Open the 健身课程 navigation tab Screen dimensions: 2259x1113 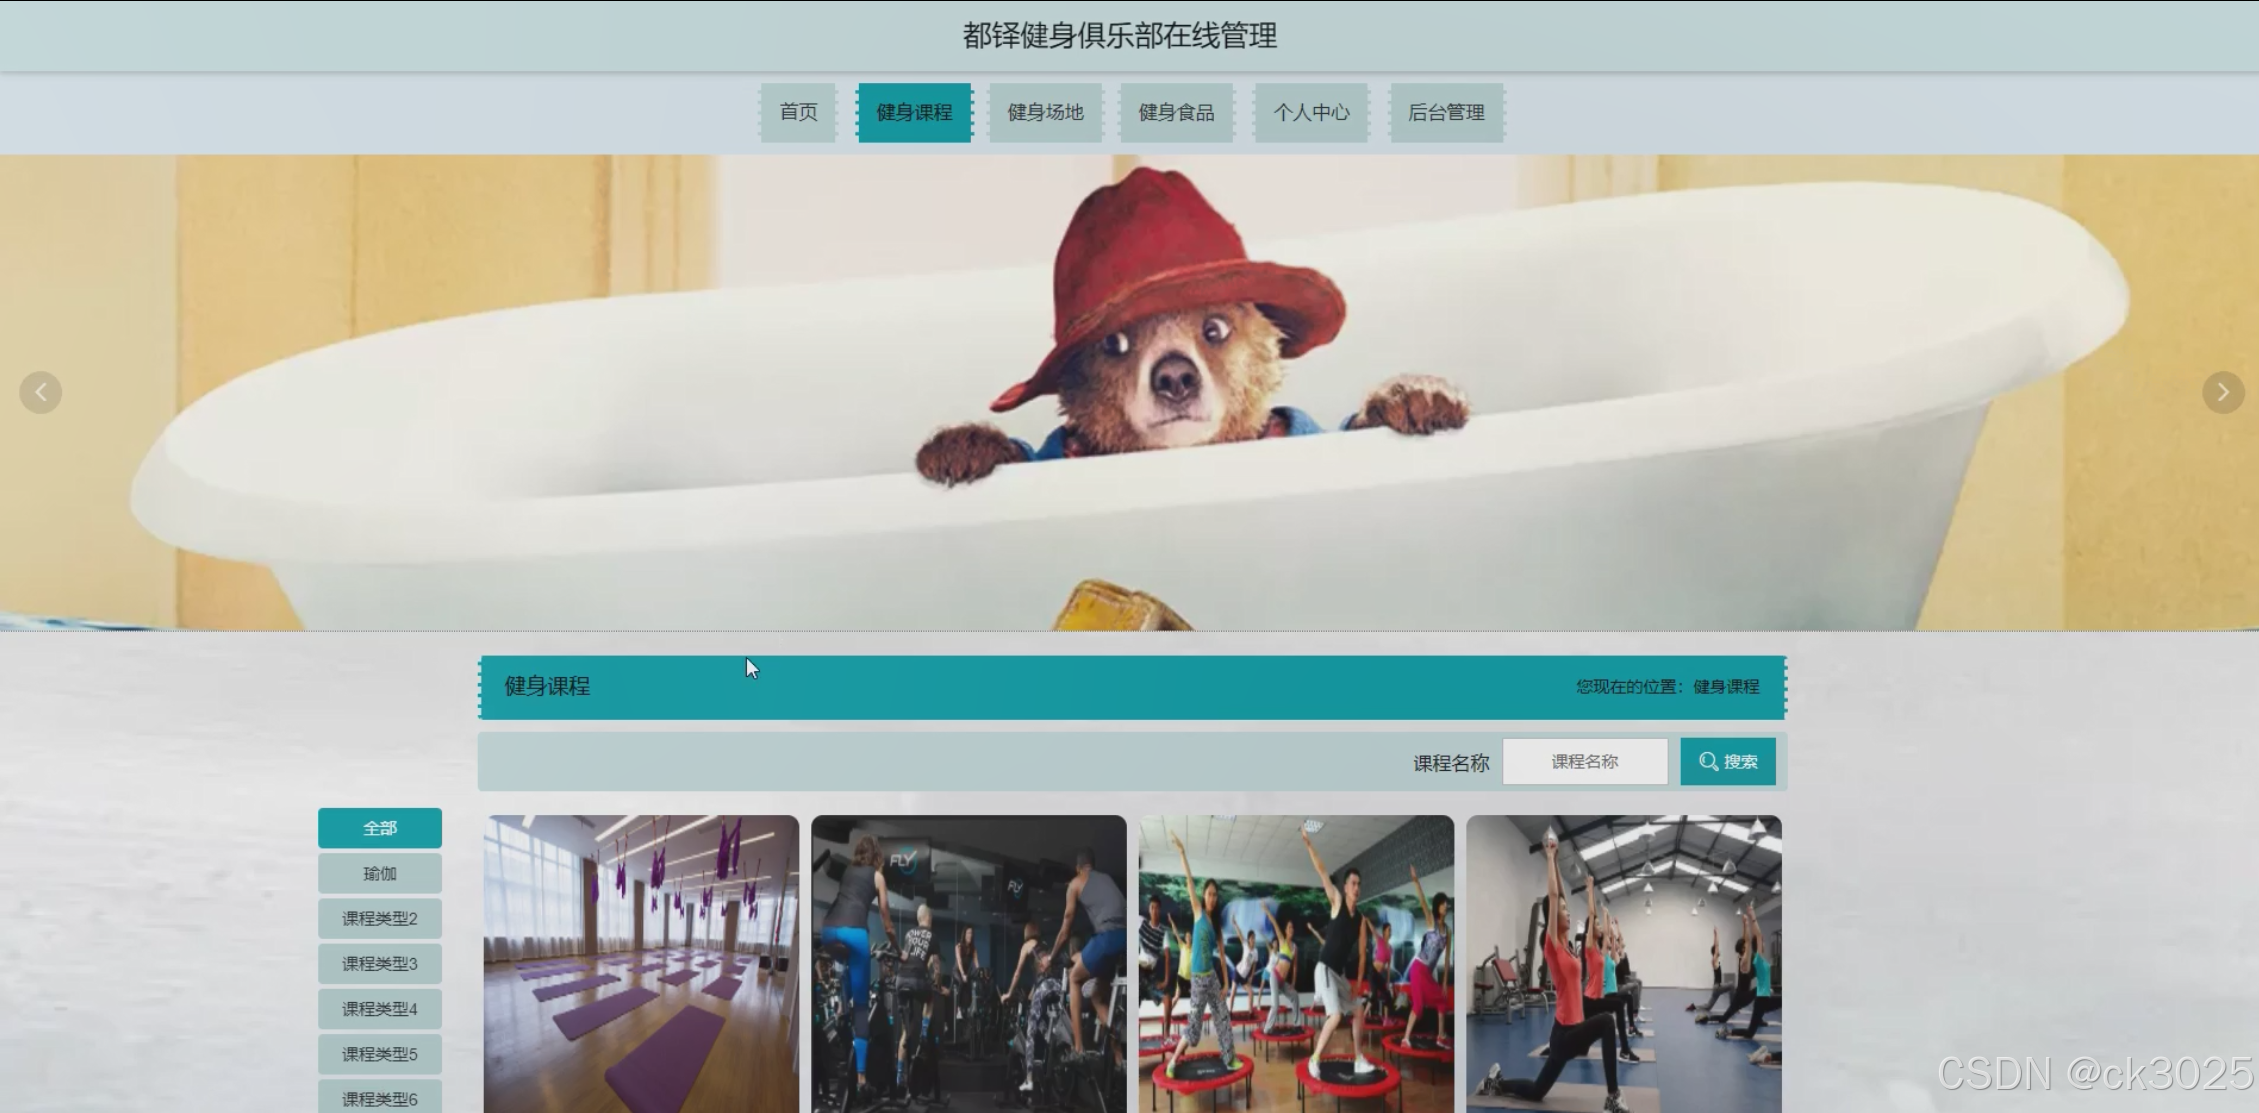[914, 112]
